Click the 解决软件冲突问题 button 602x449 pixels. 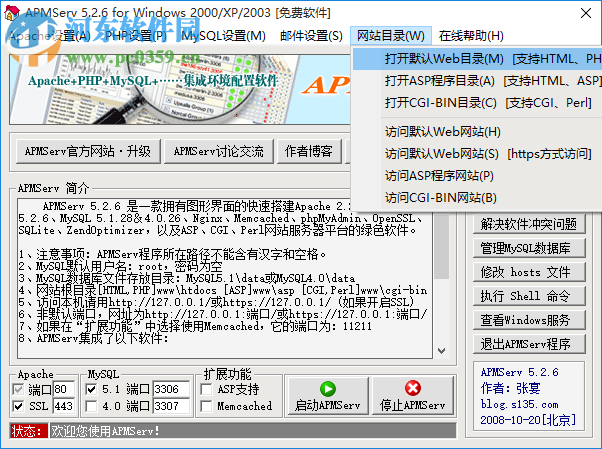[529, 224]
